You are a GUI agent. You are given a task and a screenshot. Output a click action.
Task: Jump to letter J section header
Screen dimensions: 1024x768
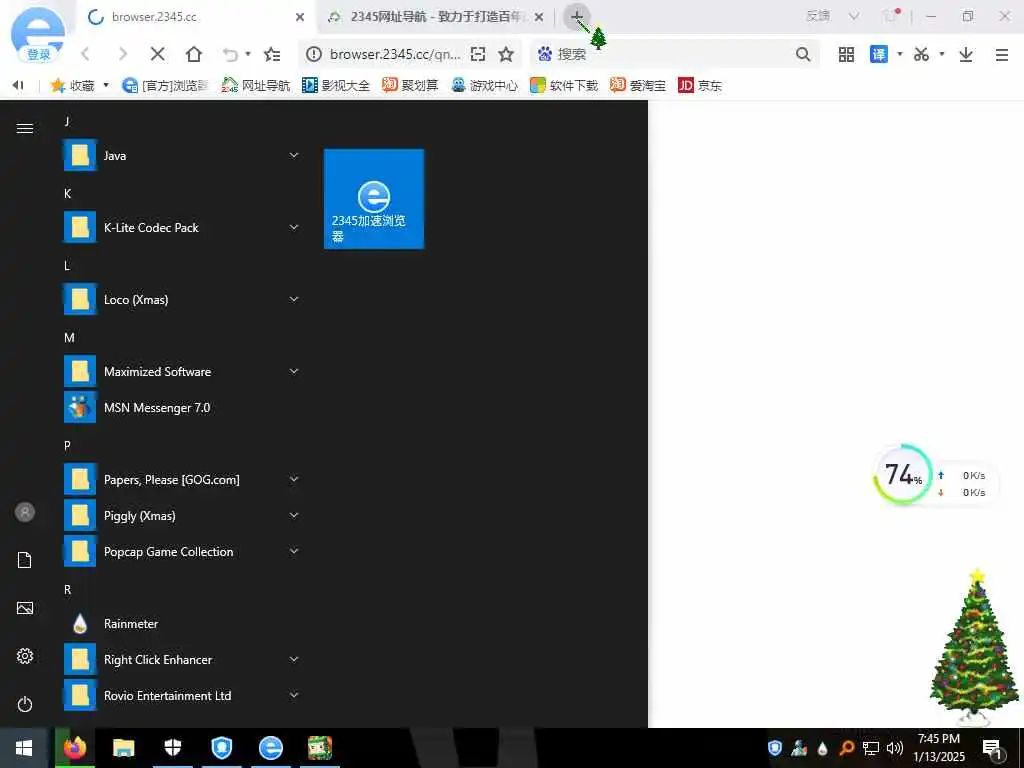pyautogui.click(x=67, y=121)
